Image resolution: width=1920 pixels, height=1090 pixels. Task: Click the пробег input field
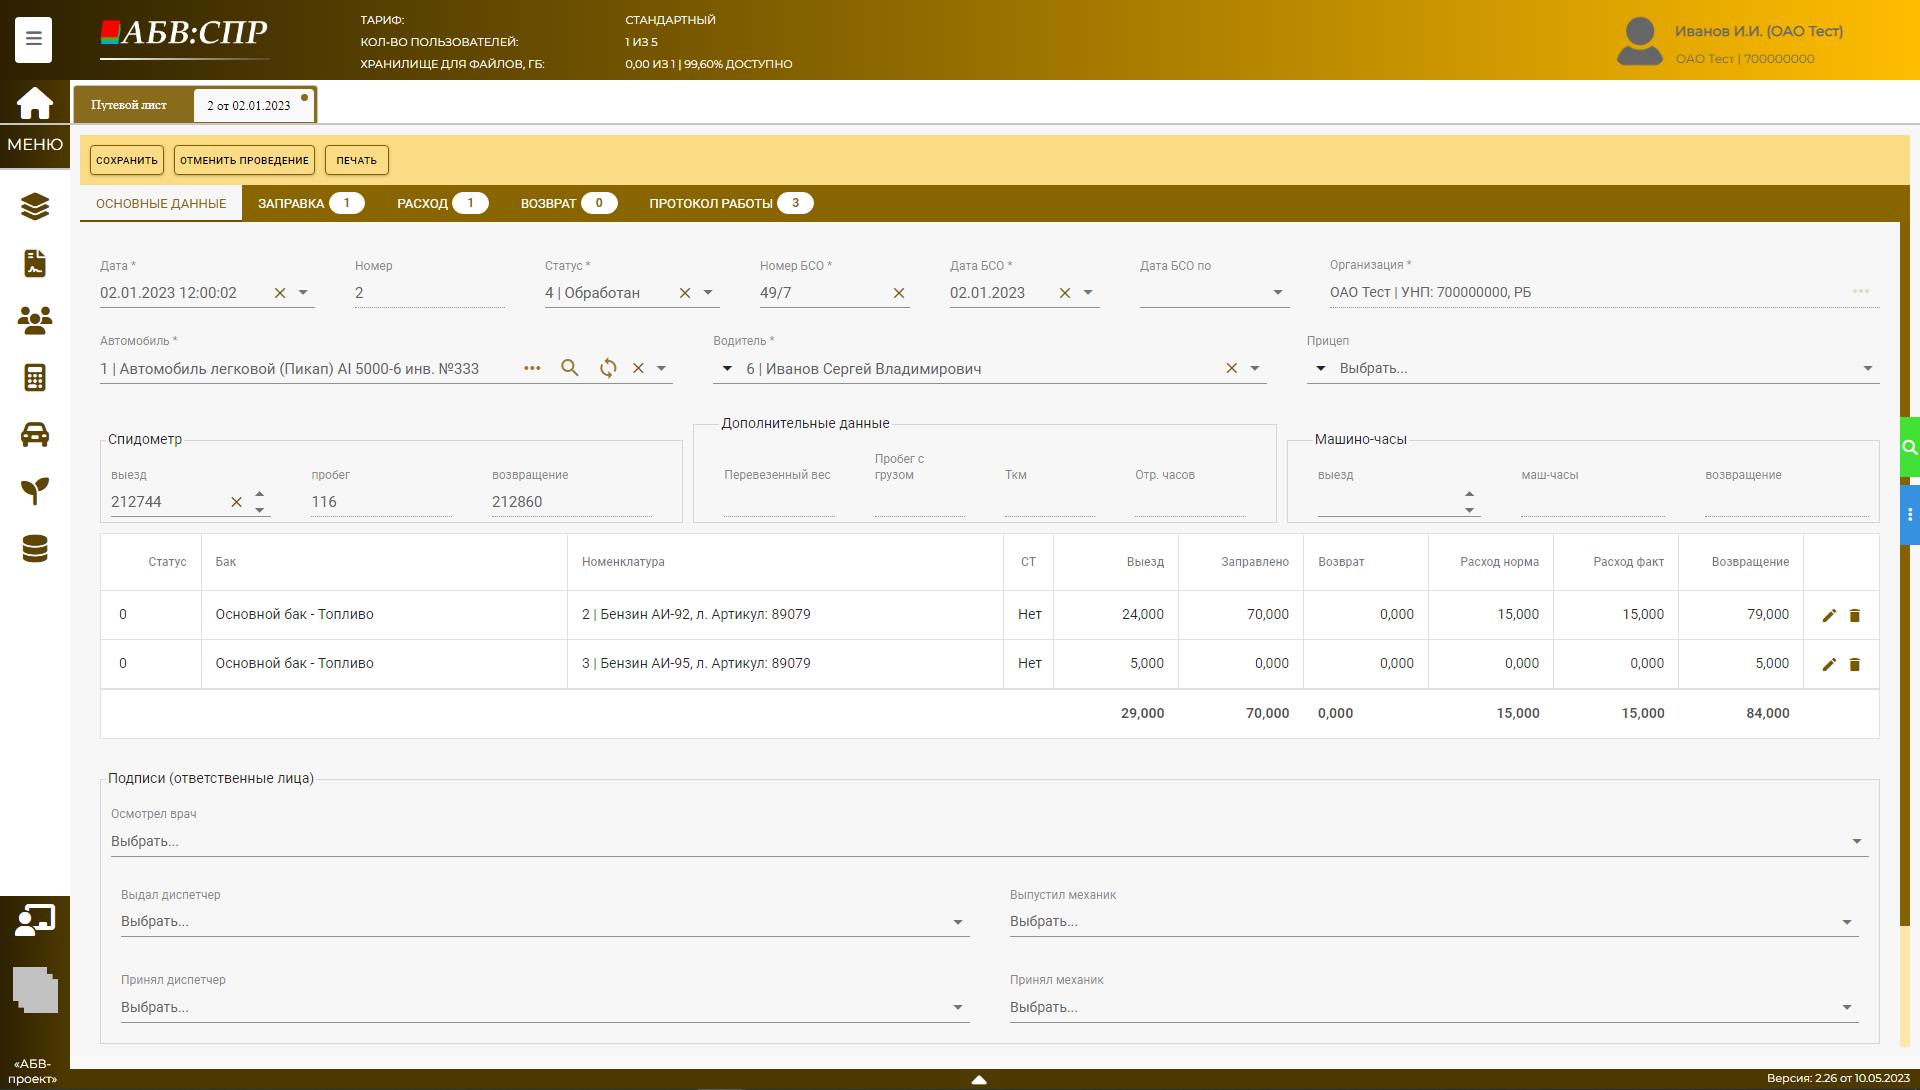tap(380, 502)
